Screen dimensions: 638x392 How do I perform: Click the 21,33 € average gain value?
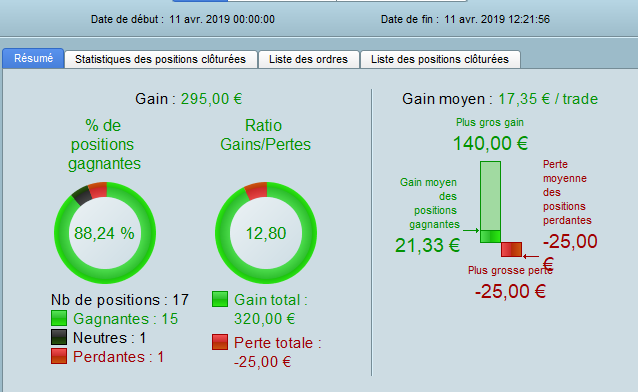[428, 245]
